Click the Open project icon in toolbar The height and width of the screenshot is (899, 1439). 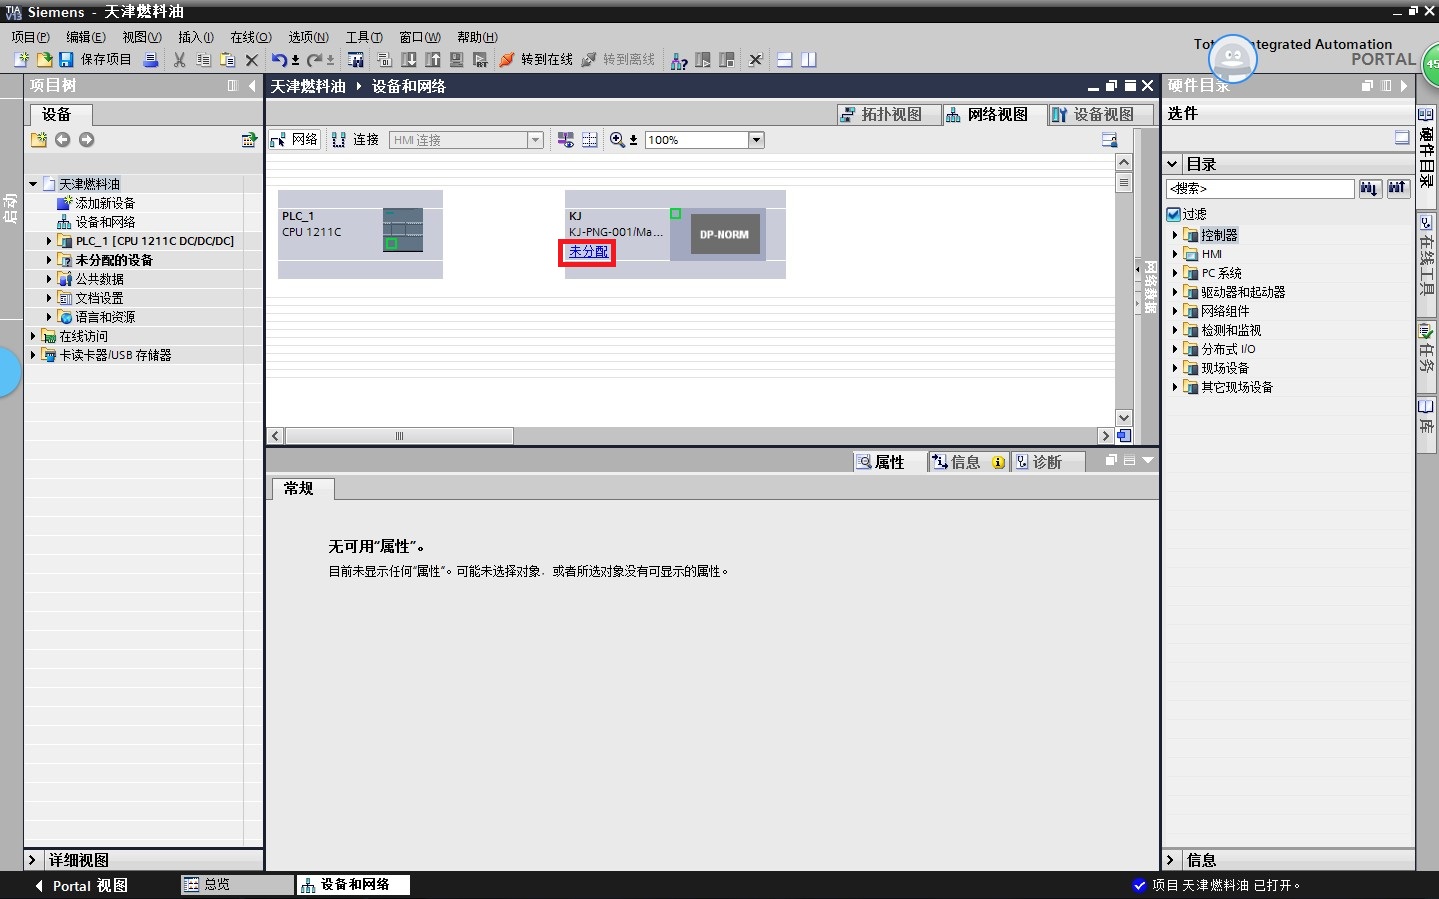(44, 60)
